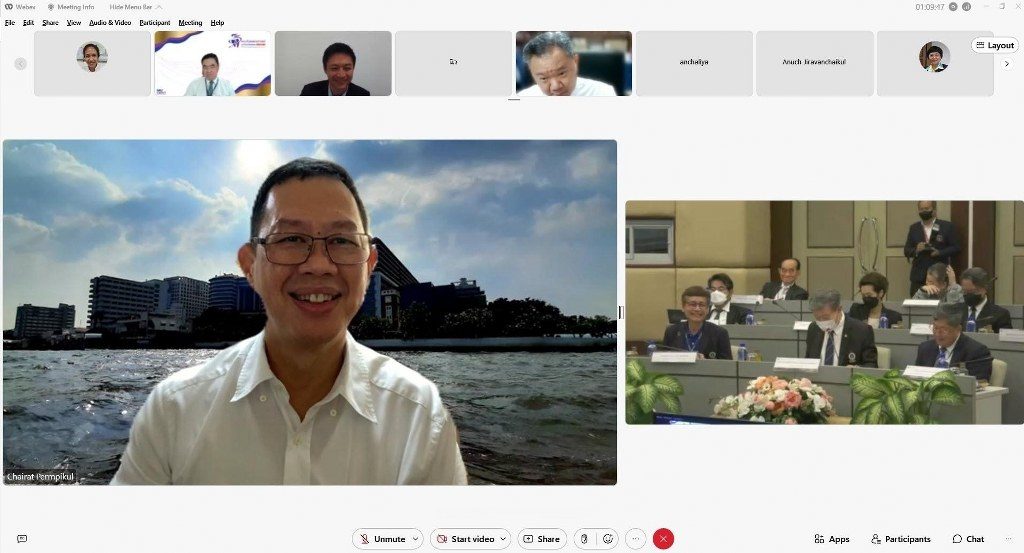Open the reactions smiley icon
1024x553 pixels.
click(x=606, y=539)
